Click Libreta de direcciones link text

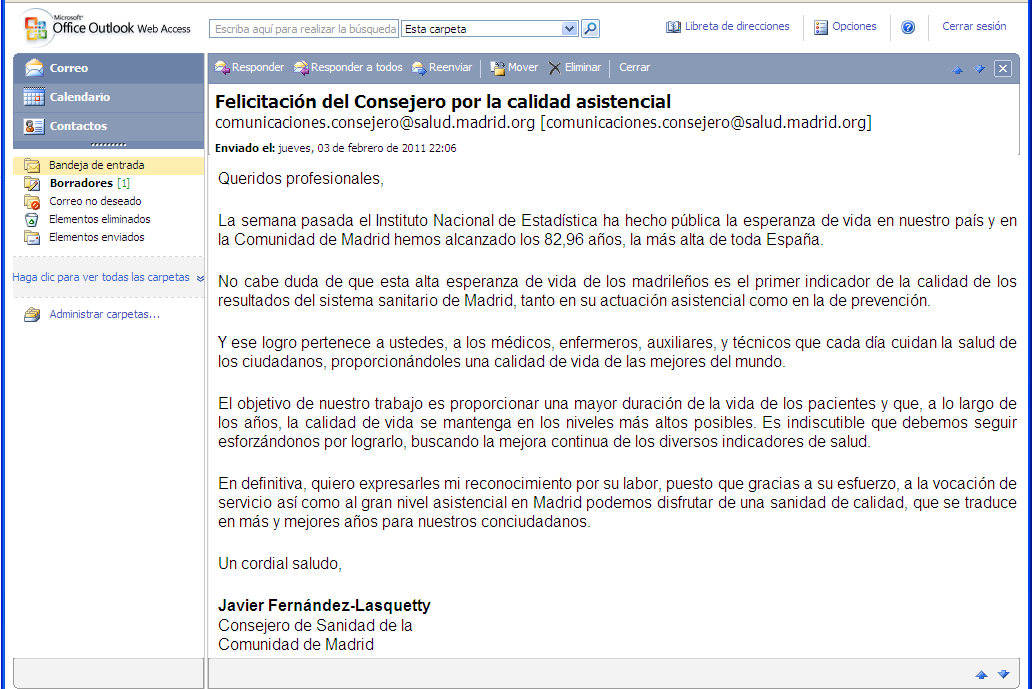tap(736, 26)
